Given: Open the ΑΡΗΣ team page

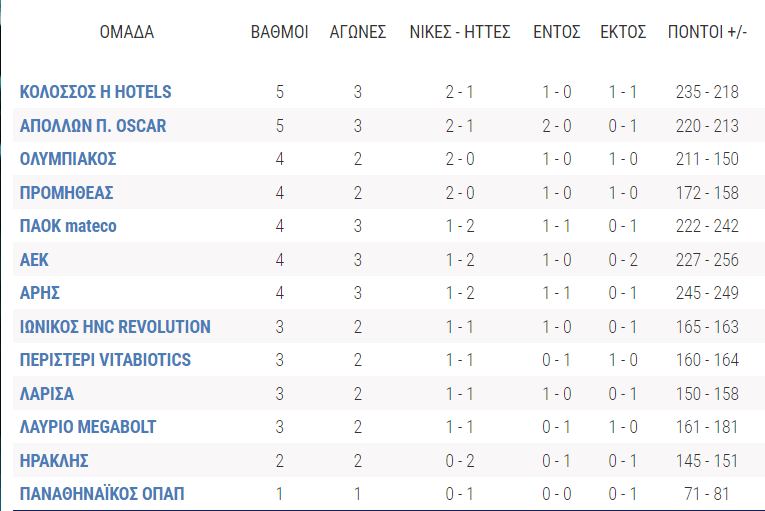Looking at the screenshot, I should (38, 293).
